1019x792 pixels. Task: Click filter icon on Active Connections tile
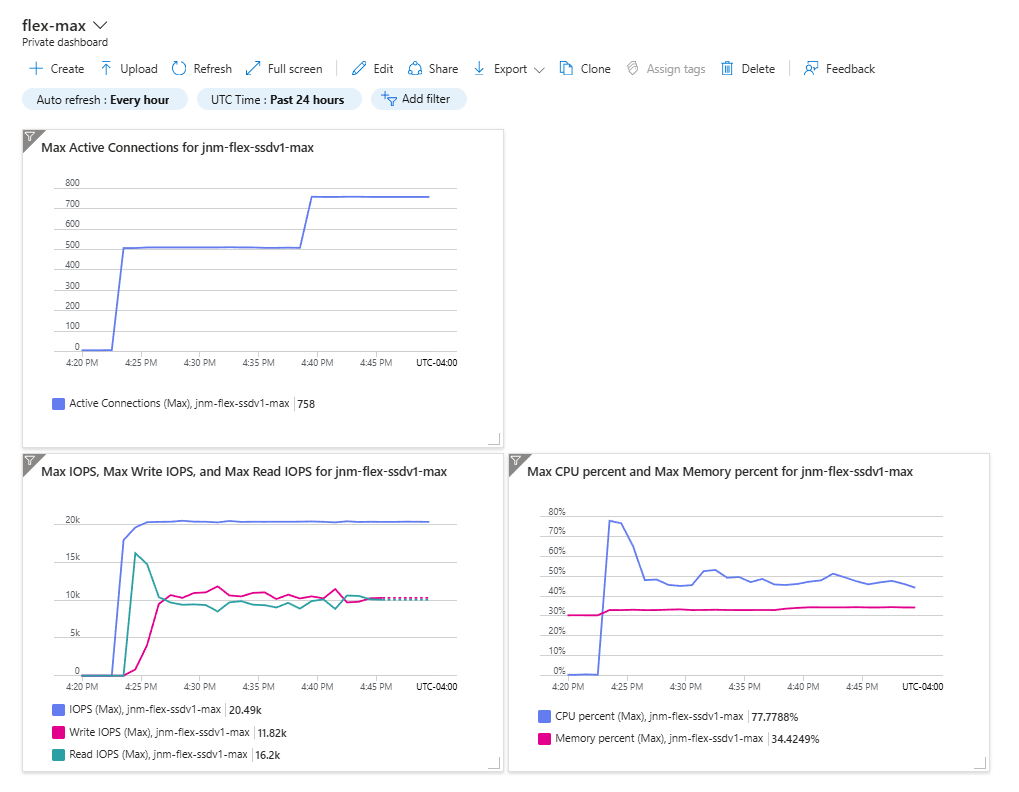click(x=30, y=136)
